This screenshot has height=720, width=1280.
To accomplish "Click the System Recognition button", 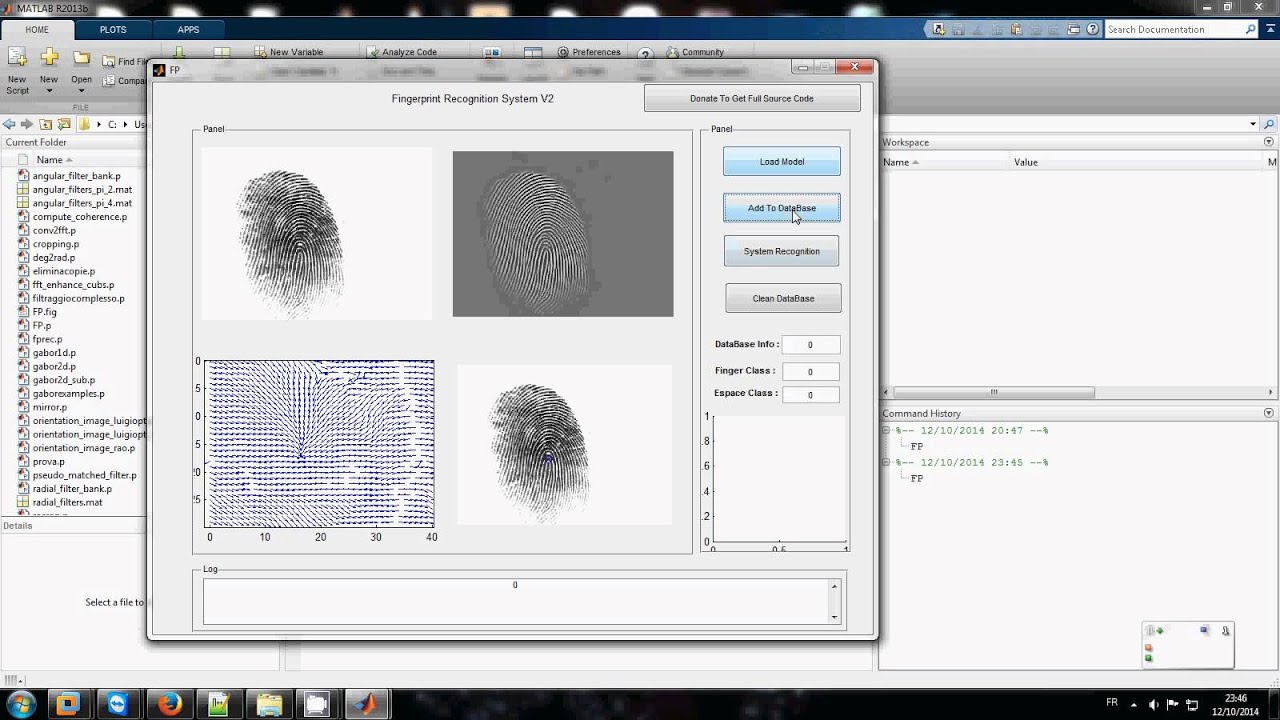I will click(x=782, y=251).
